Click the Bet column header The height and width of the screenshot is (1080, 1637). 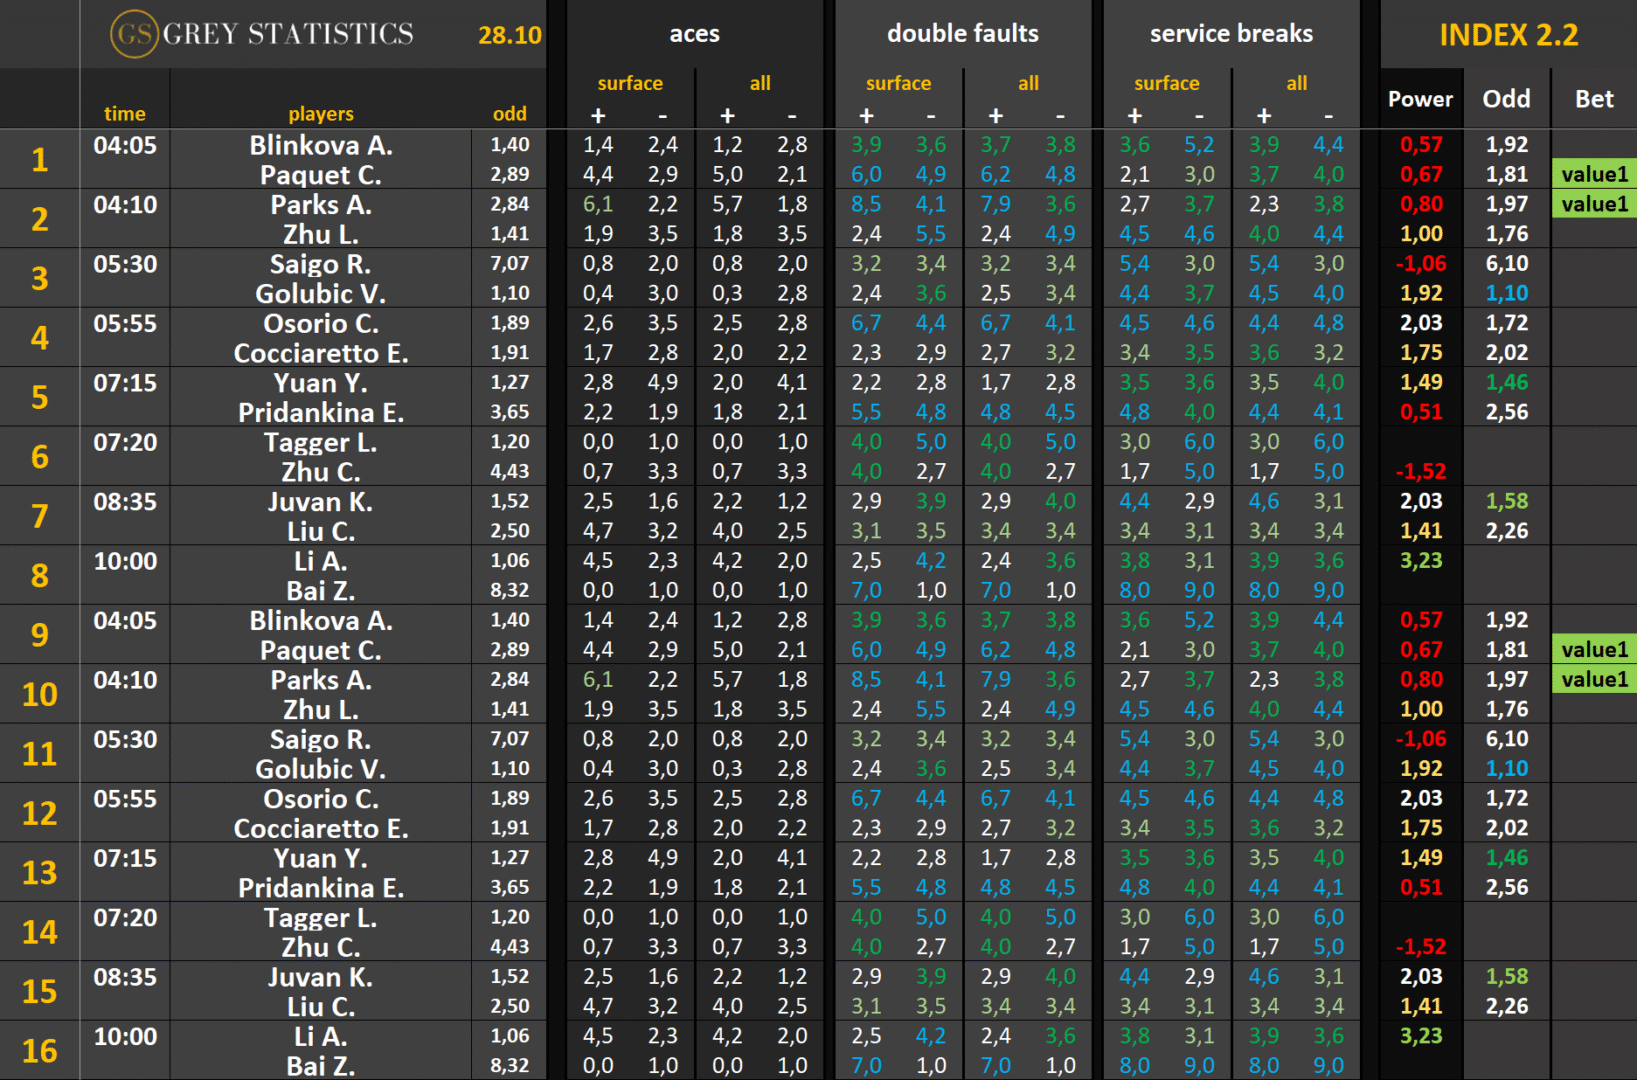pyautogui.click(x=1594, y=99)
